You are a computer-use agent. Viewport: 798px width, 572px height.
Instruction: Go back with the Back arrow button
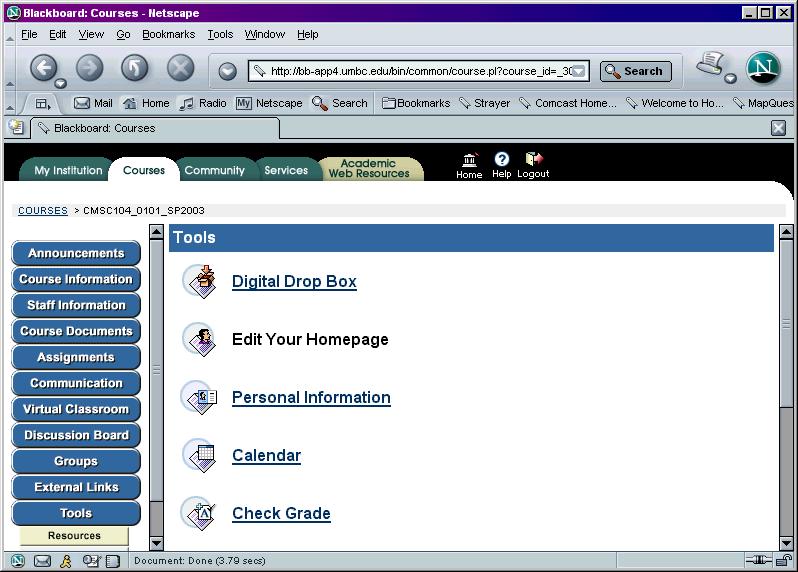point(43,68)
